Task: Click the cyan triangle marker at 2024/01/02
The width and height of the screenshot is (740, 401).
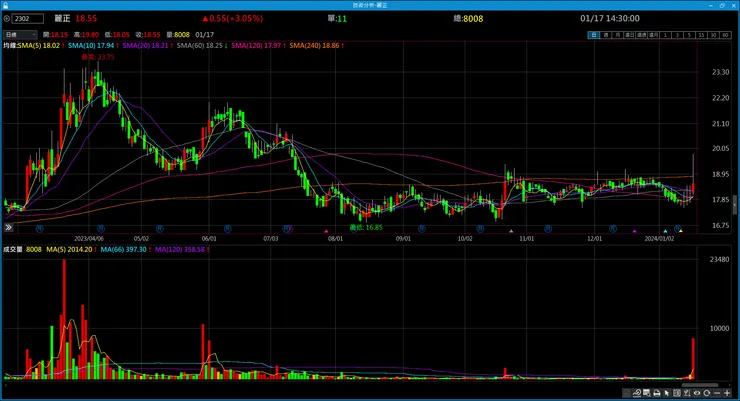Action: coord(665,231)
